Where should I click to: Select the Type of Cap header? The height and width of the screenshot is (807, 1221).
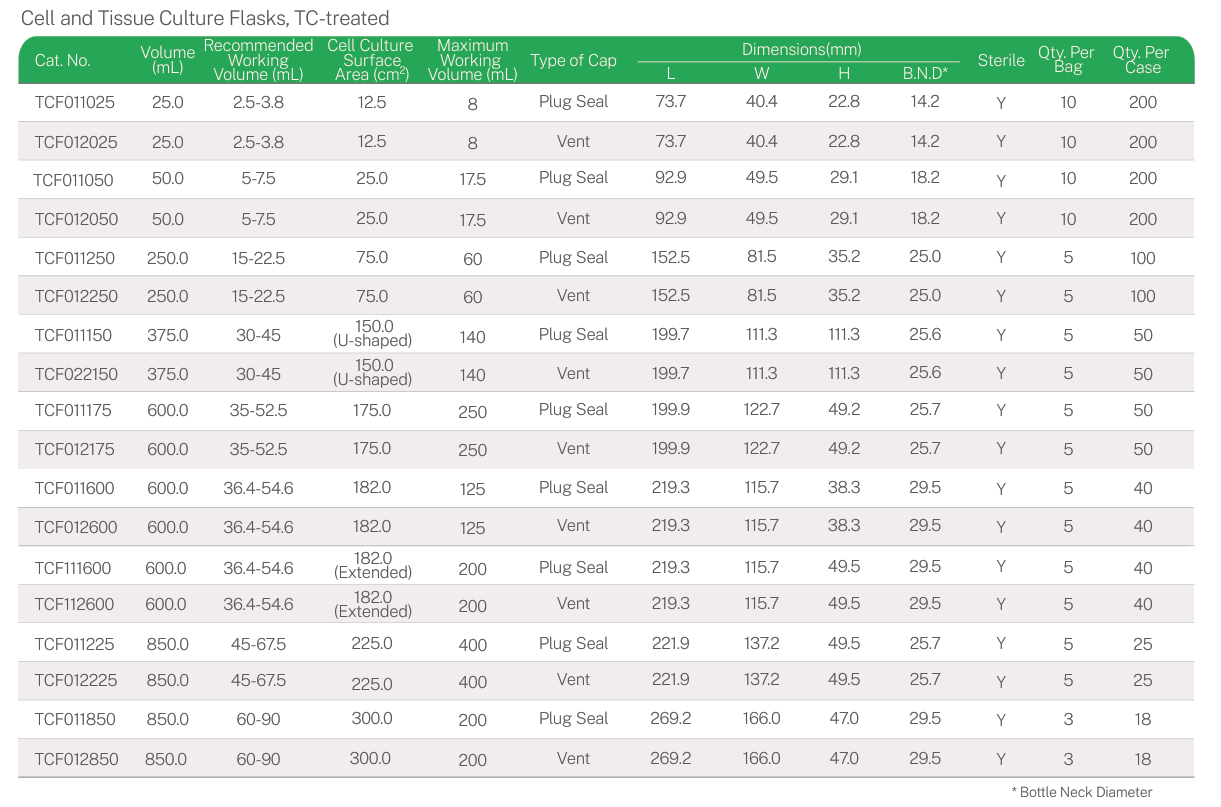(573, 60)
